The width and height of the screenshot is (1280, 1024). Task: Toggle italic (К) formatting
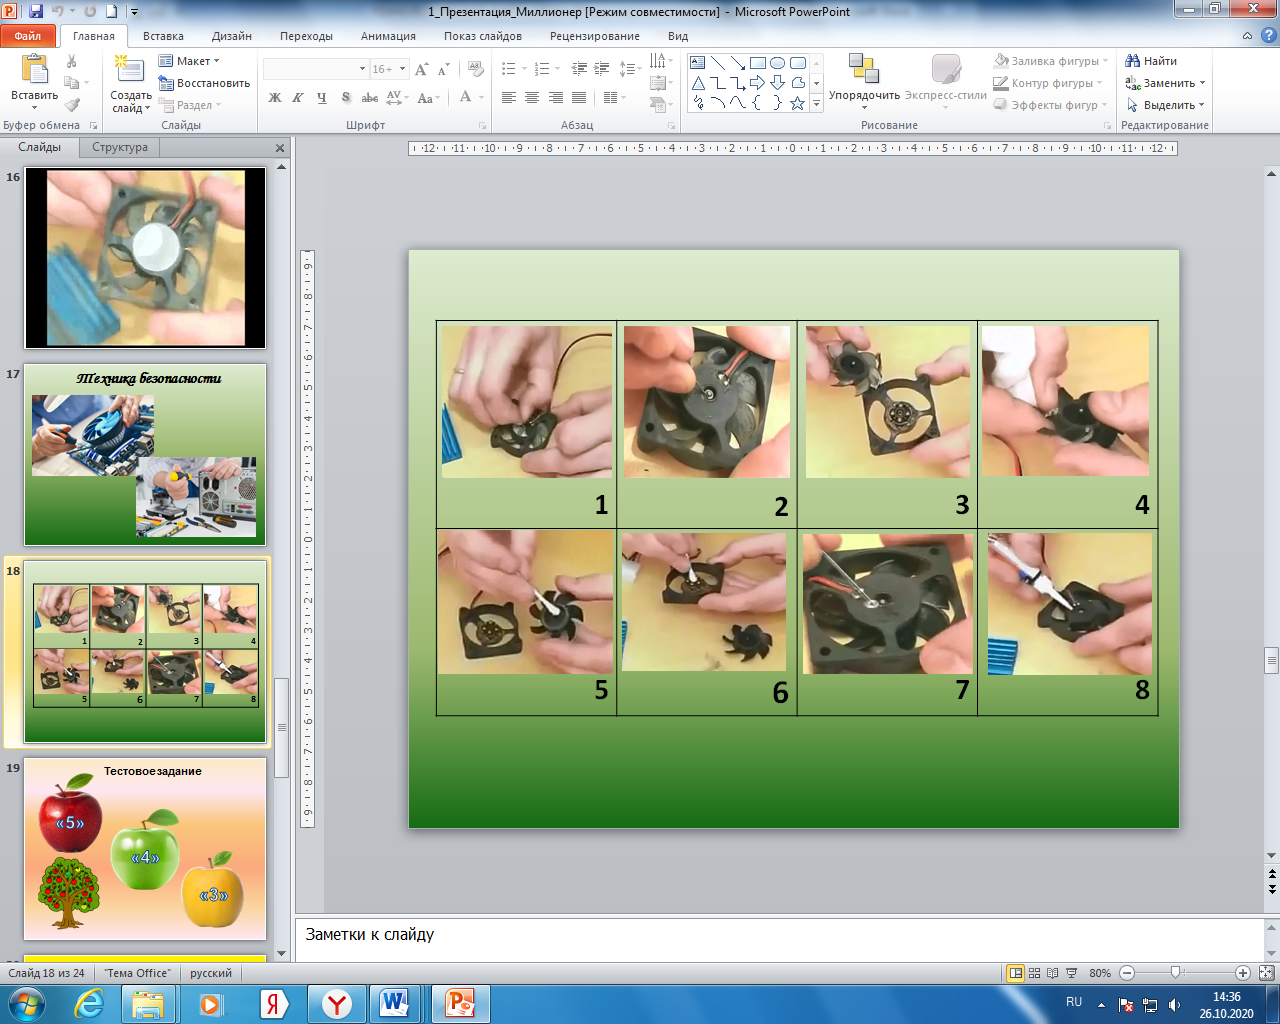point(298,98)
